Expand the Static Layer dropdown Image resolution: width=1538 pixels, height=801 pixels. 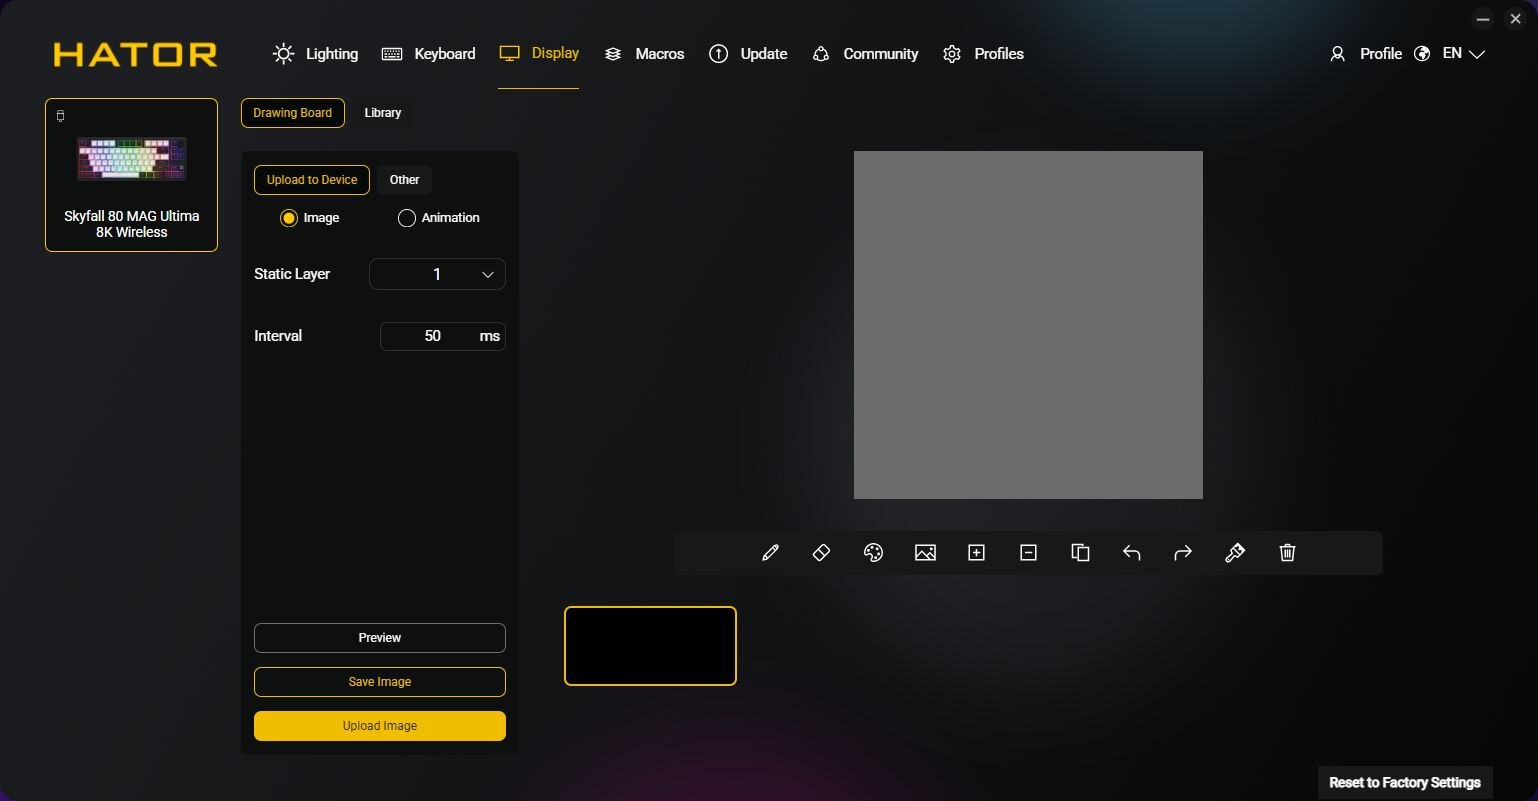437,274
